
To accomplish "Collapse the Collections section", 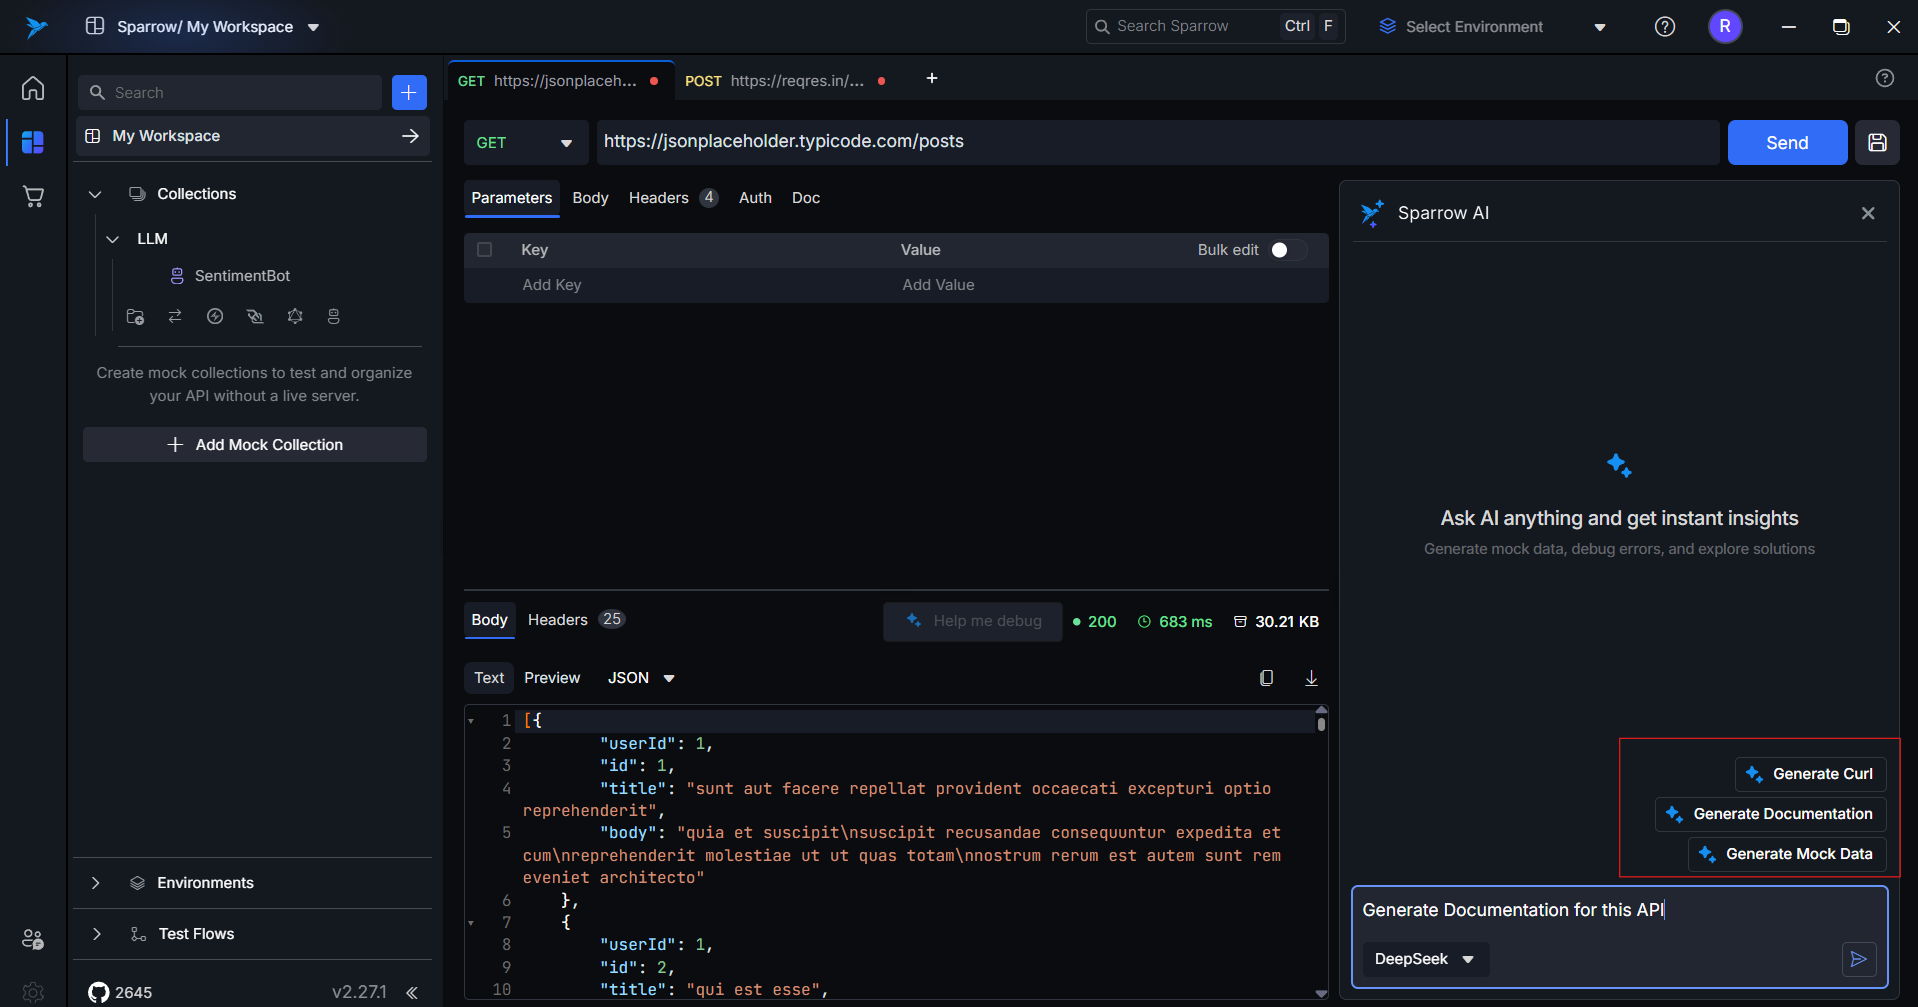I will pos(95,194).
